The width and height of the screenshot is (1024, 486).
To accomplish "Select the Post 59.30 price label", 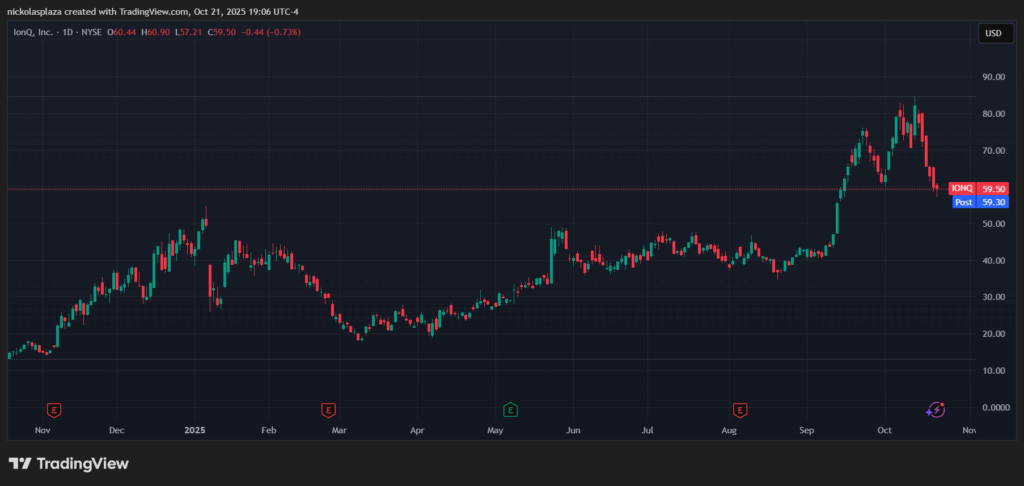I will click(978, 202).
